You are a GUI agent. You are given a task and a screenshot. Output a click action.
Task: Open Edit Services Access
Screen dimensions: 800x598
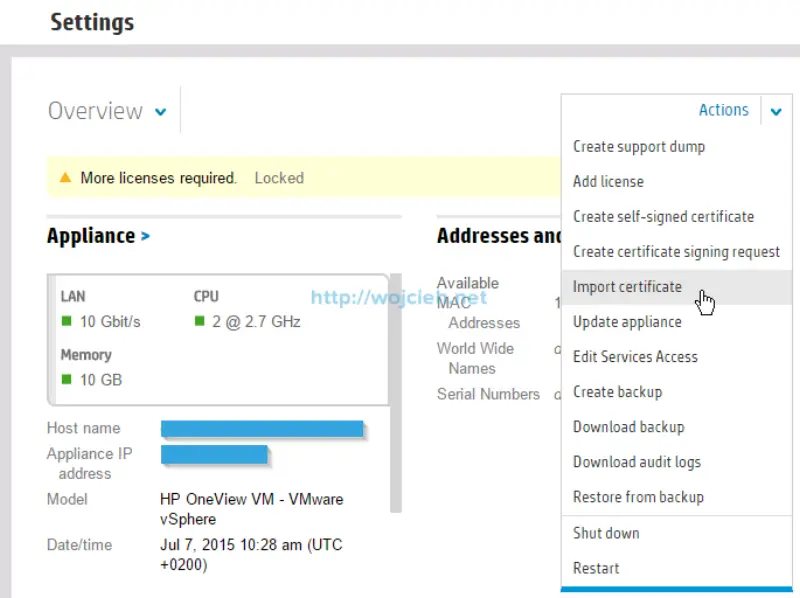tap(635, 357)
